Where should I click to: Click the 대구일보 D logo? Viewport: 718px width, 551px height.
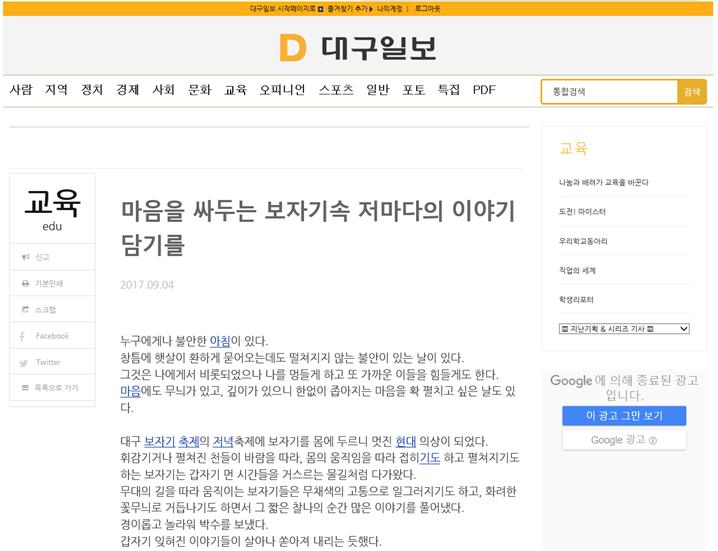292,47
